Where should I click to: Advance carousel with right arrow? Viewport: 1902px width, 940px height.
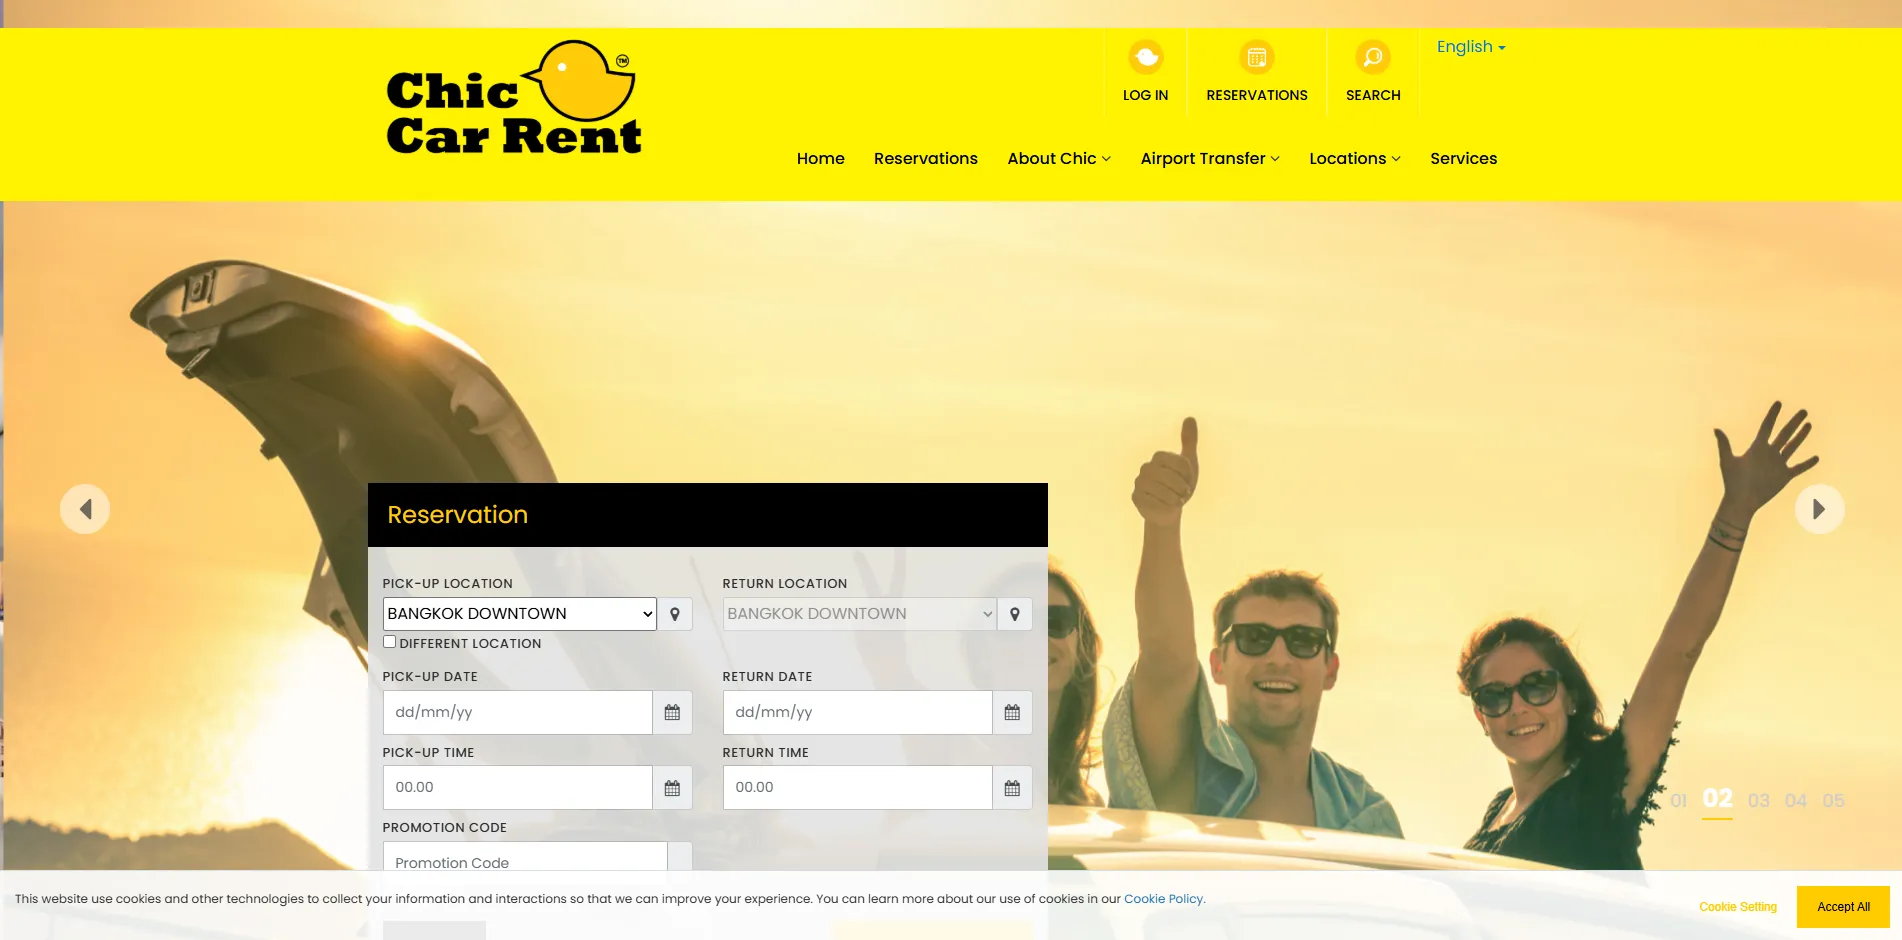tap(1820, 509)
